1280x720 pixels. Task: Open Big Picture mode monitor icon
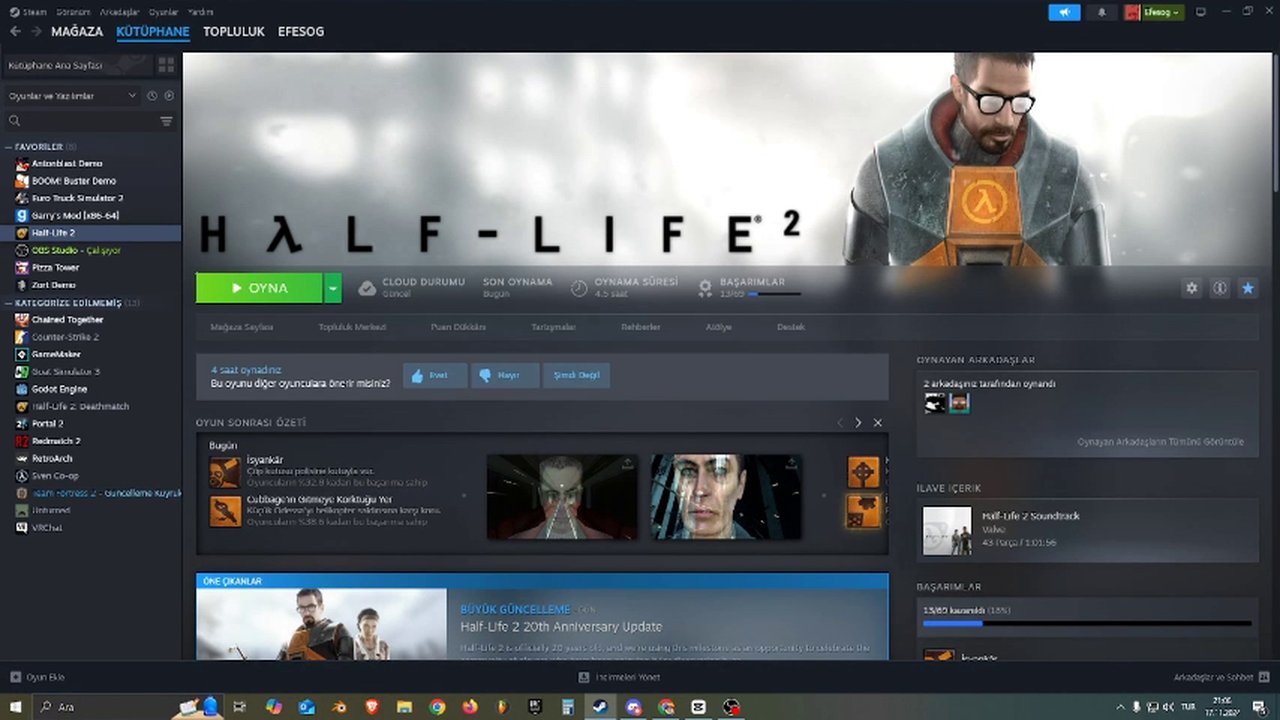[1201, 12]
